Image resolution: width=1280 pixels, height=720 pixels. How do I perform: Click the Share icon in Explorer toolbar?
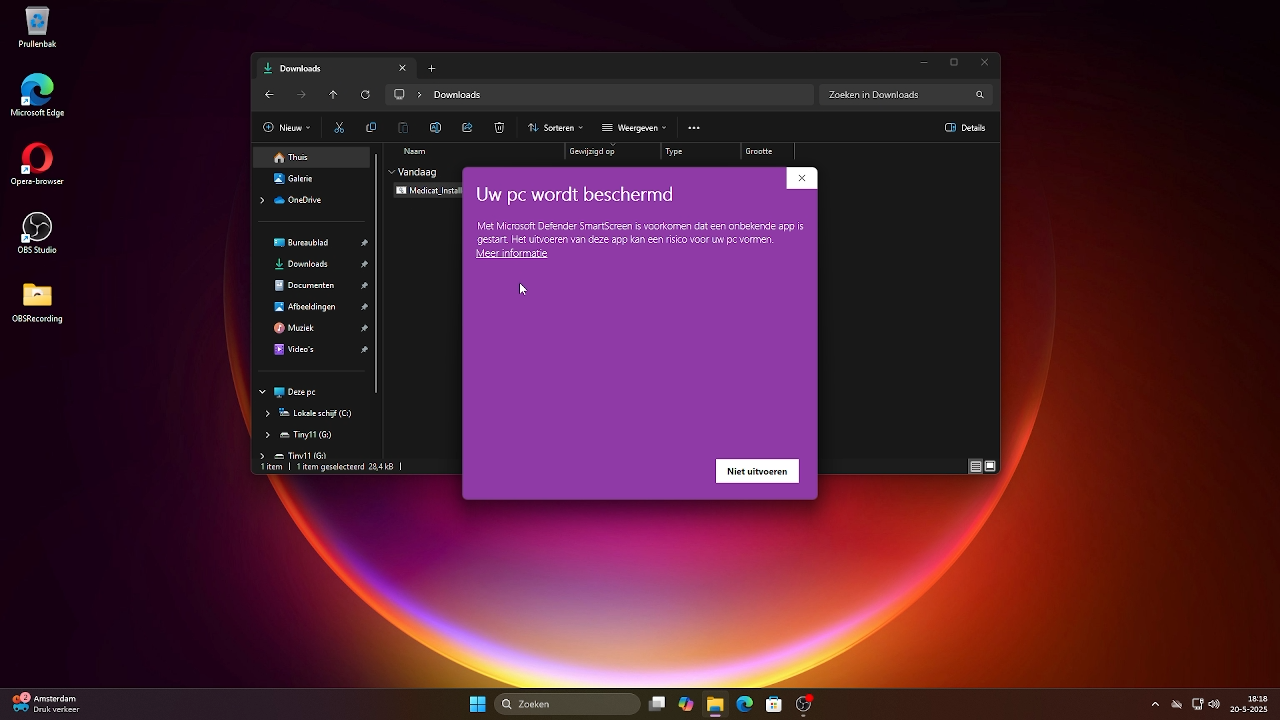coord(467,128)
